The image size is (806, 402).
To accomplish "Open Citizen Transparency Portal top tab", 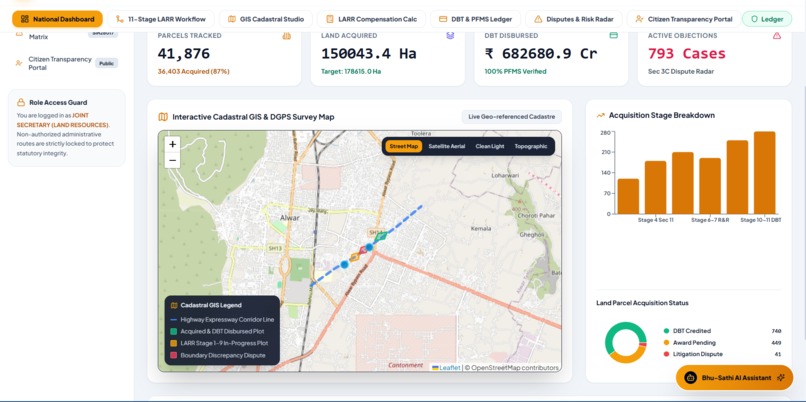I will 684,19.
